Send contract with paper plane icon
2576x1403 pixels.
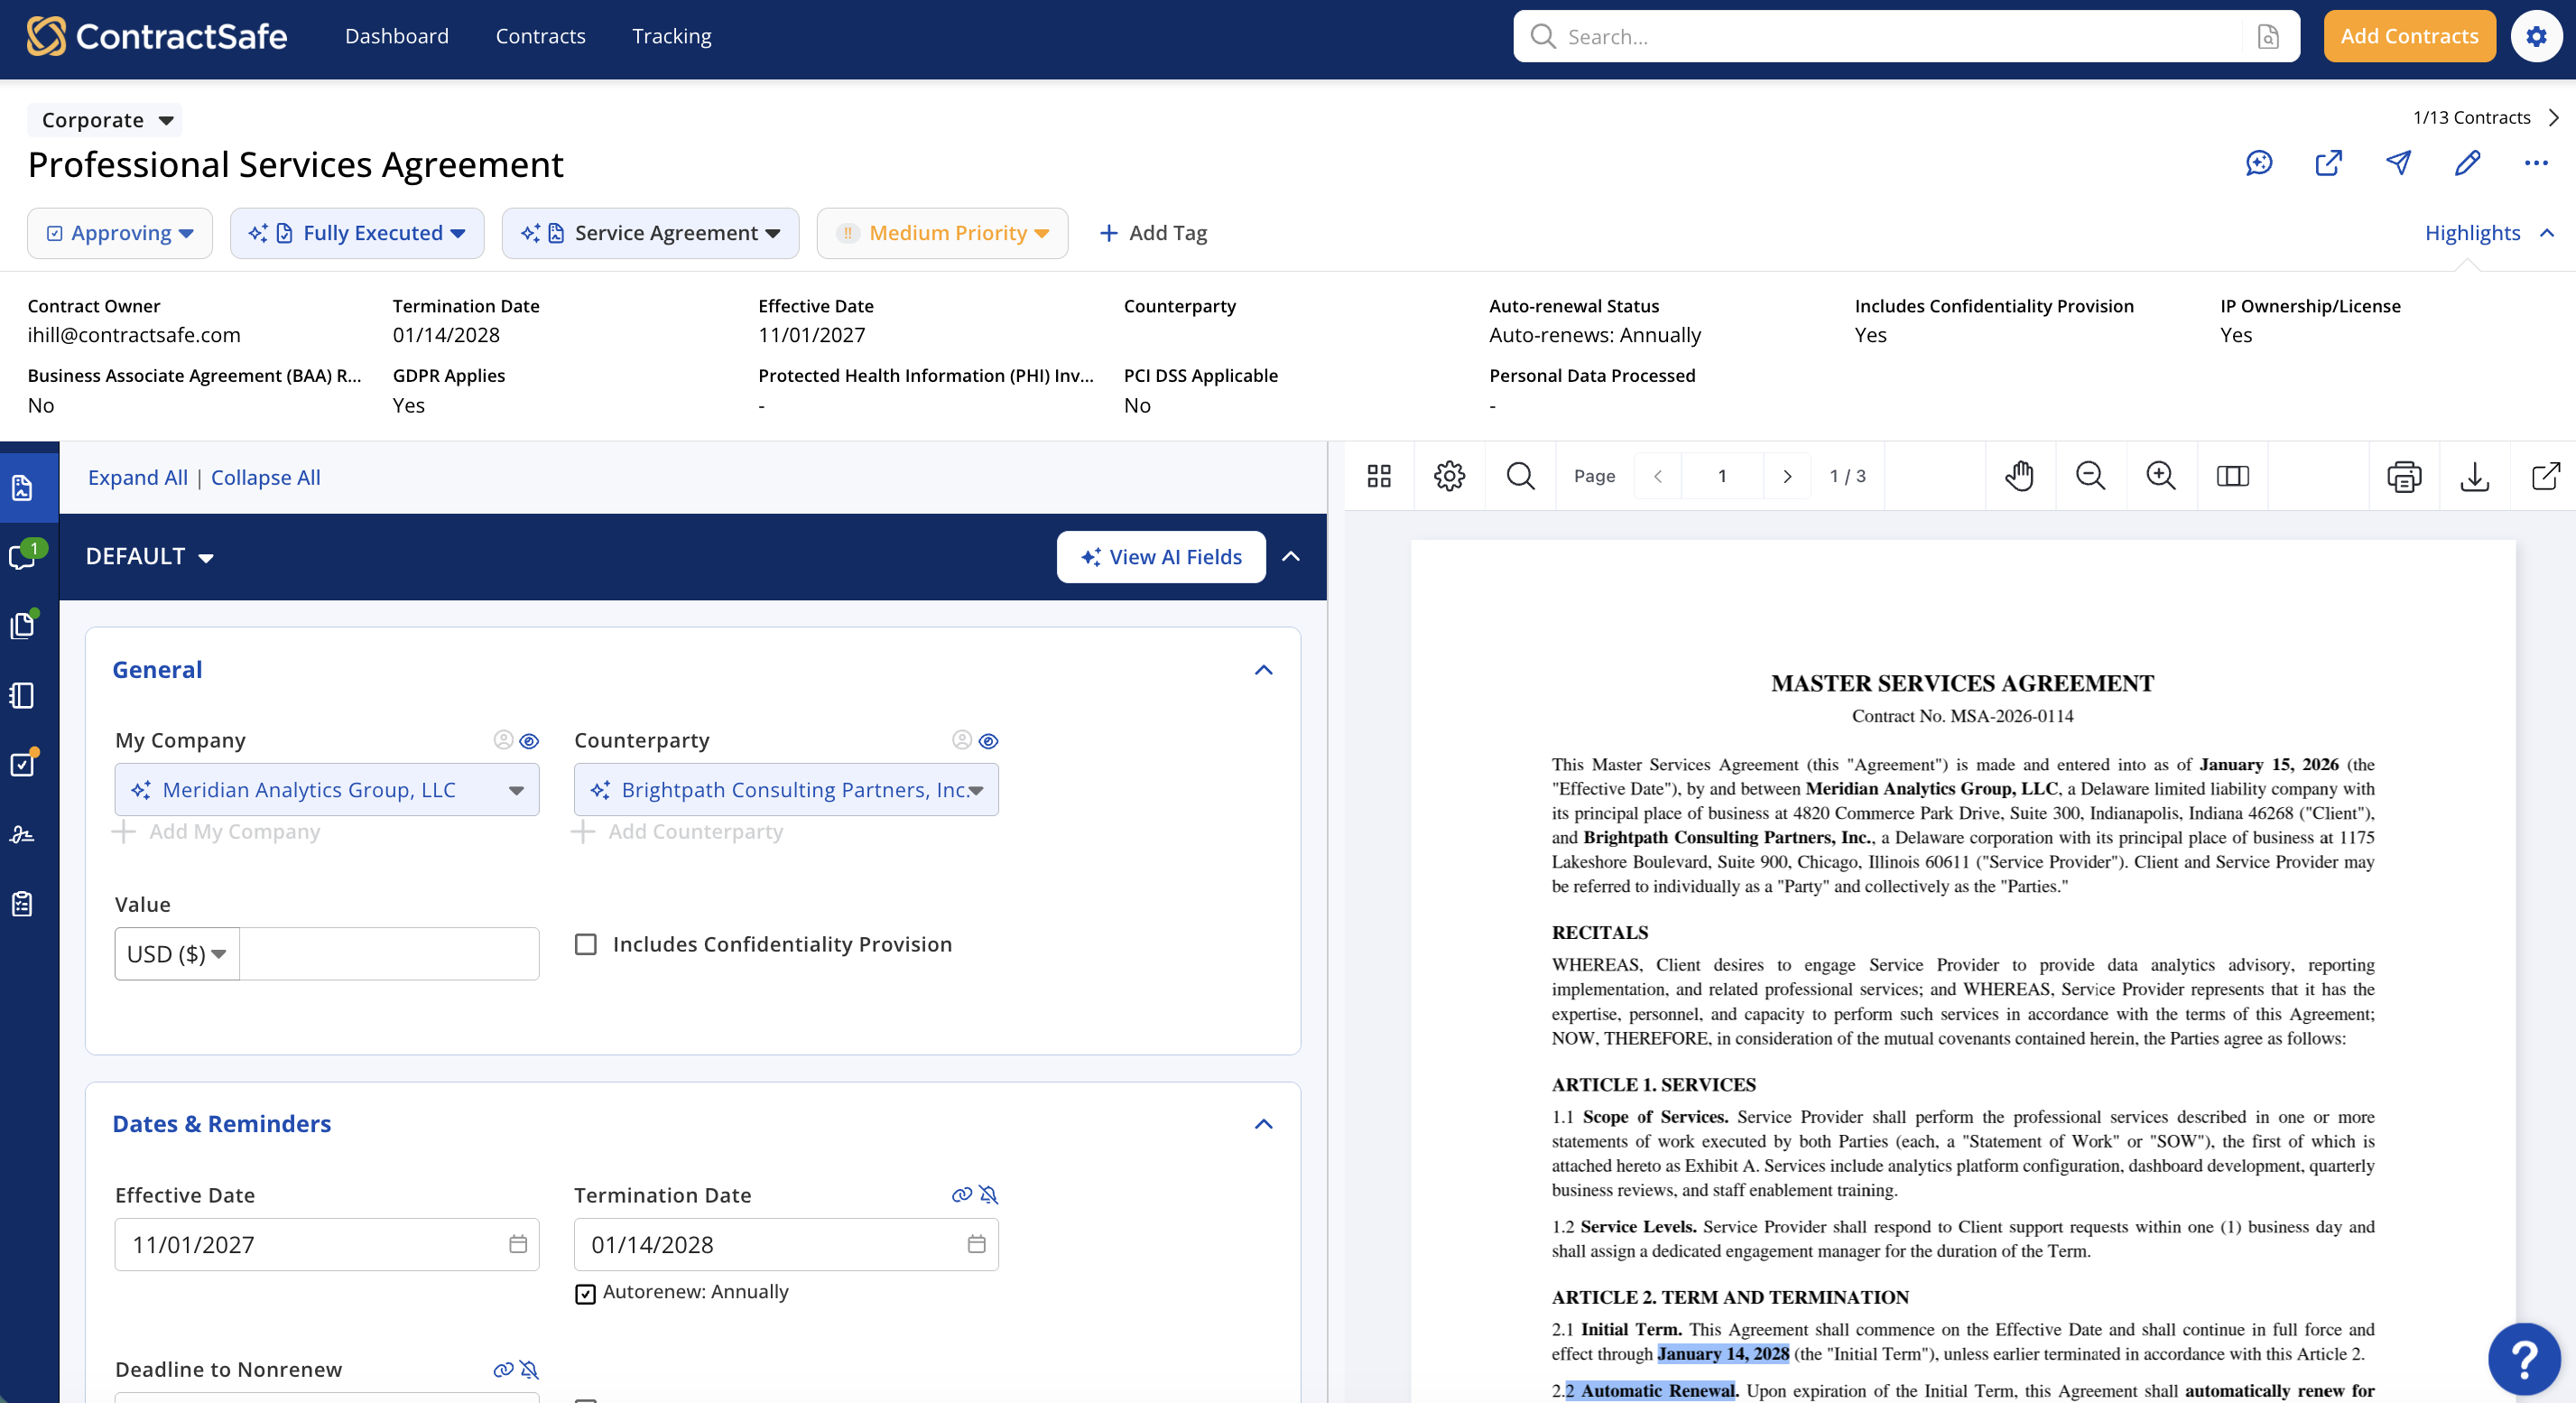click(2398, 163)
